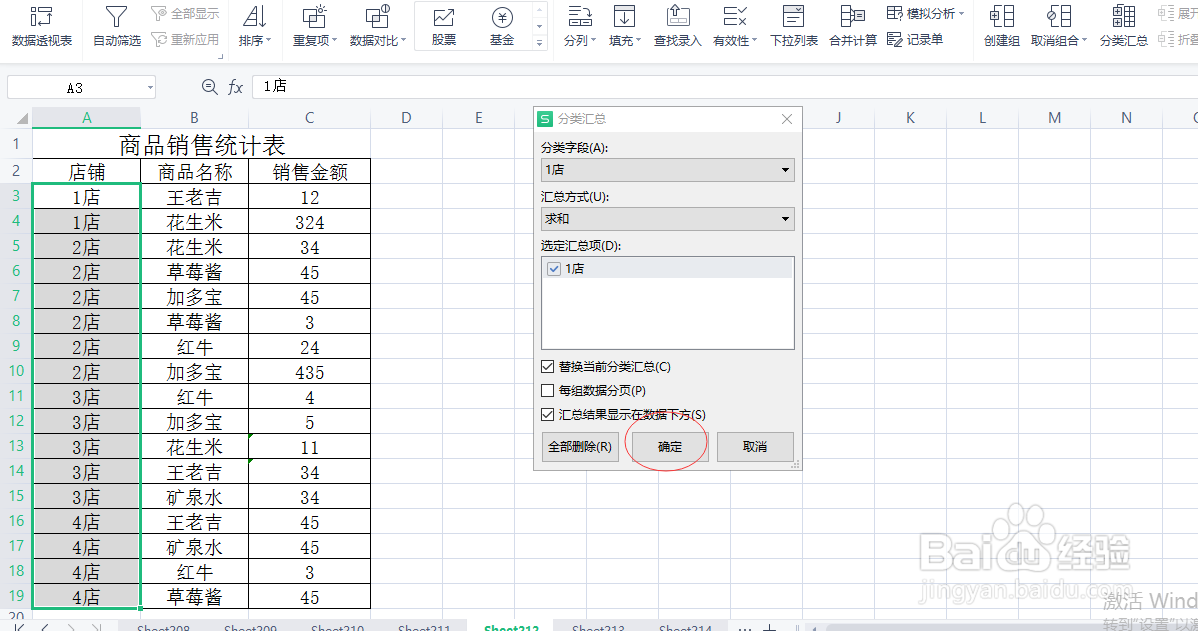The height and width of the screenshot is (631, 1198).
Task: Switch to Sheet209 tab
Action: (x=251, y=627)
